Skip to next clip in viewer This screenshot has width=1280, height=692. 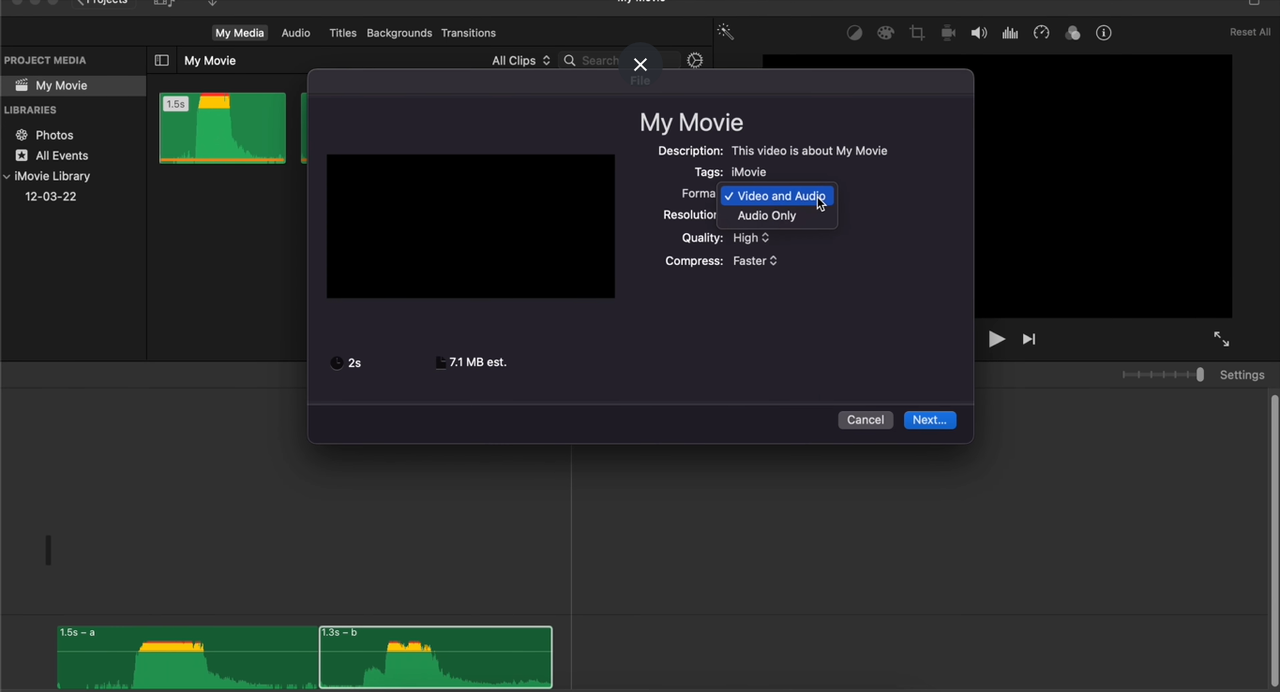click(x=1028, y=339)
